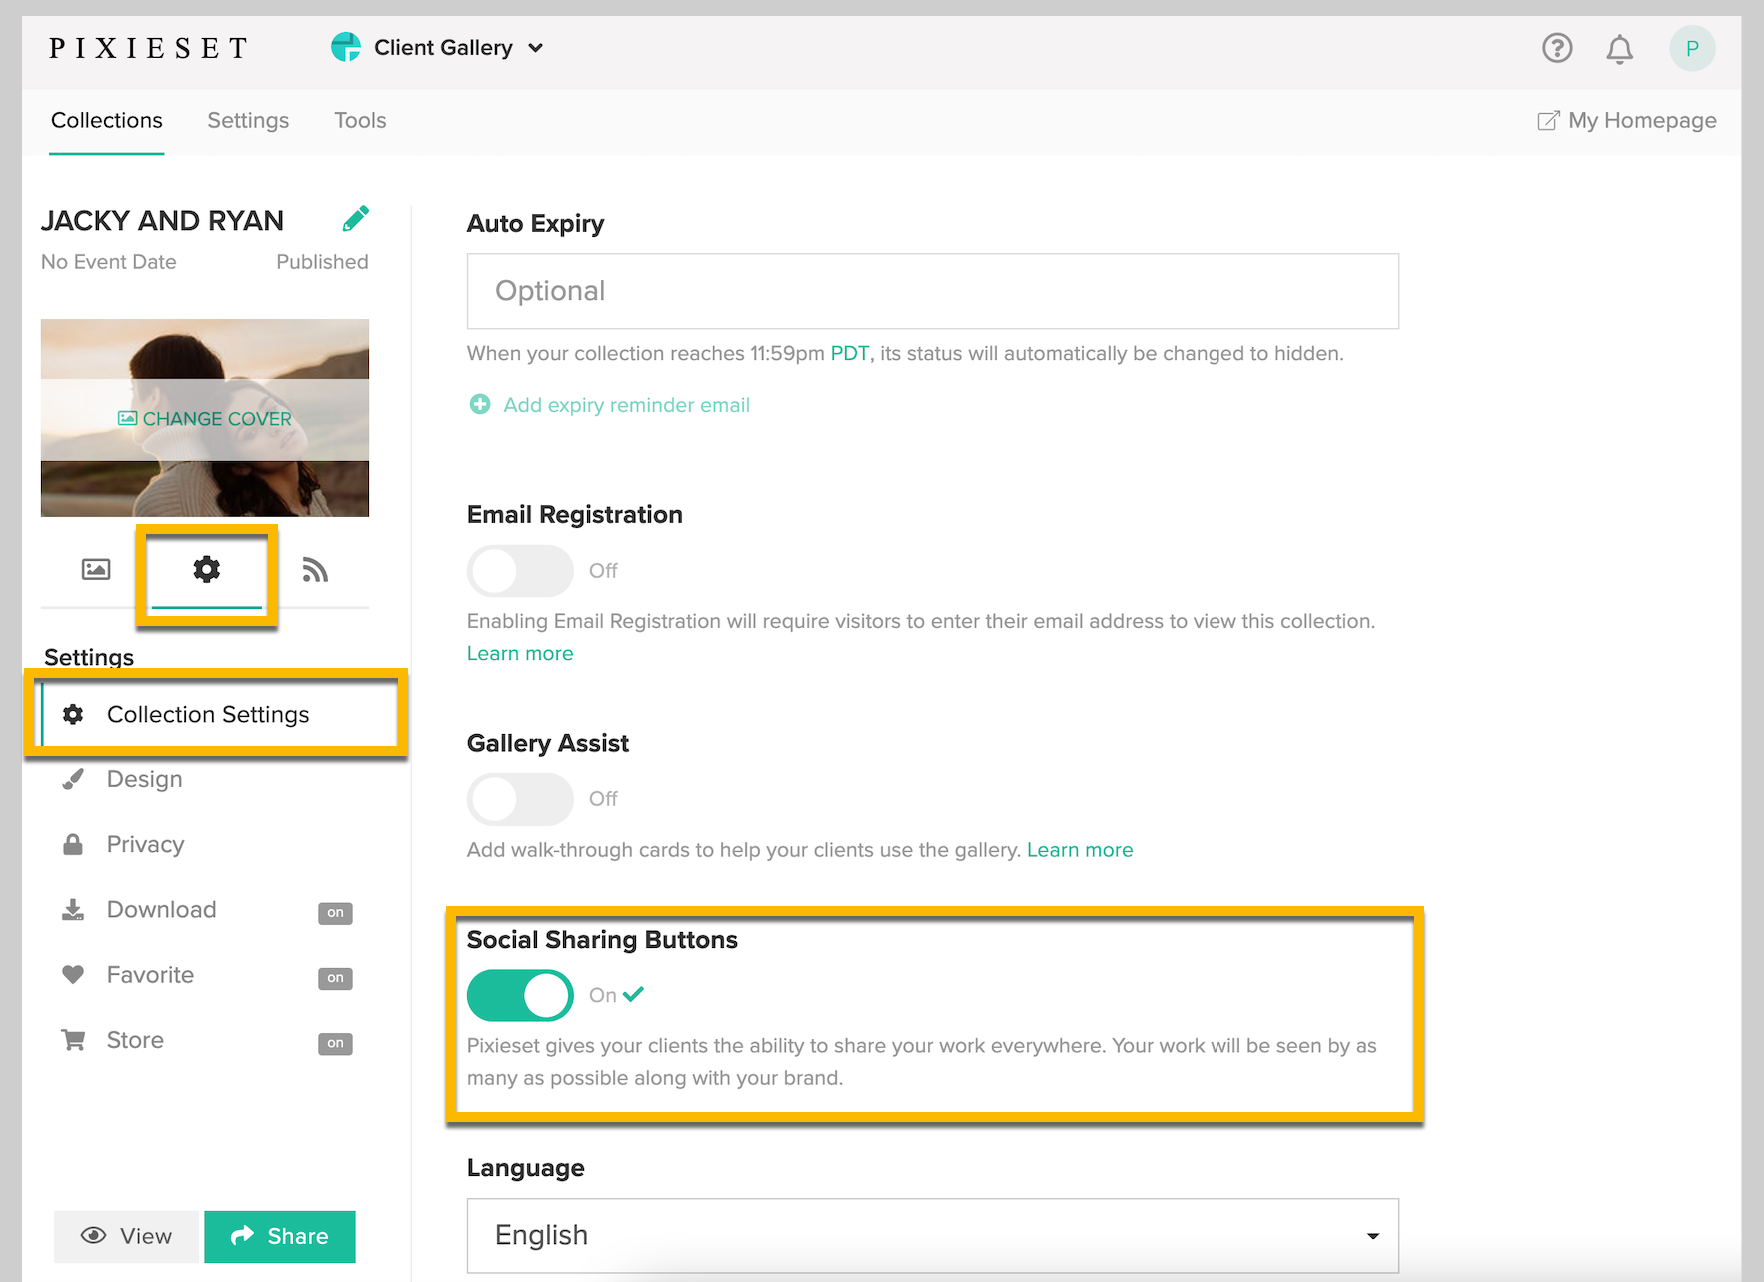Click Learn more under Gallery Assist
The image size is (1764, 1282).
pyautogui.click(x=1080, y=850)
